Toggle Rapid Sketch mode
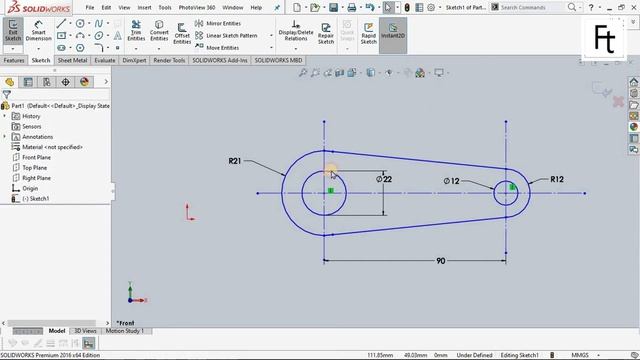The image size is (640, 360). (x=368, y=33)
